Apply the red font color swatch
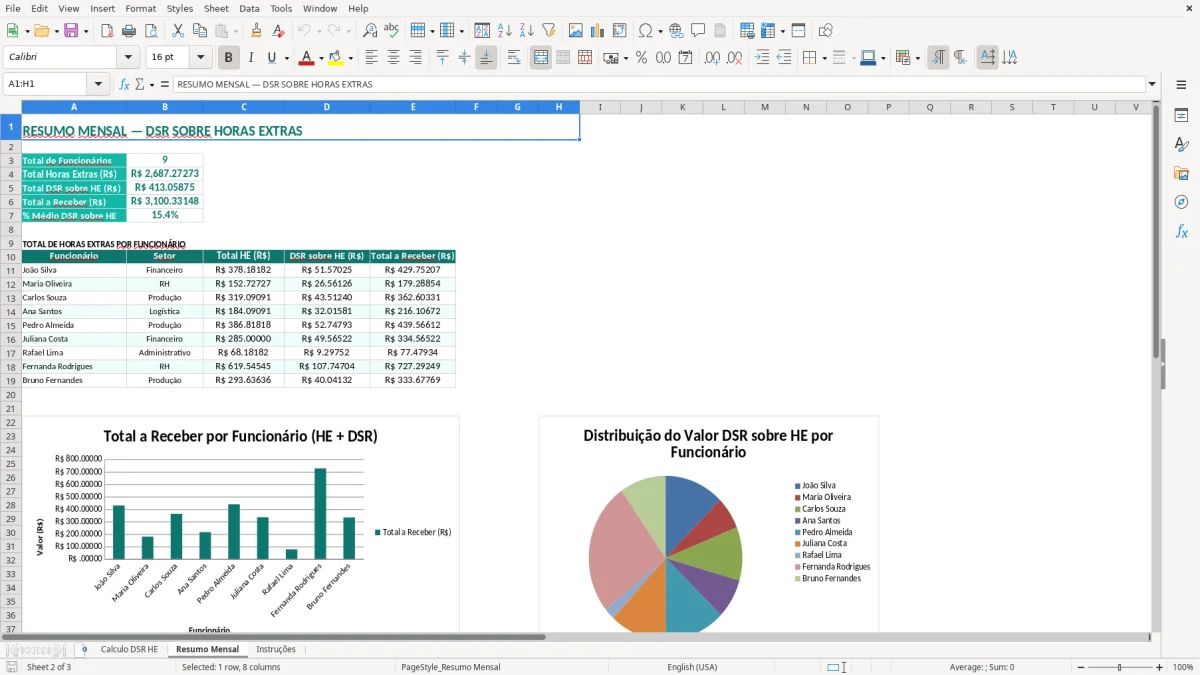The image size is (1200, 675). [306, 58]
